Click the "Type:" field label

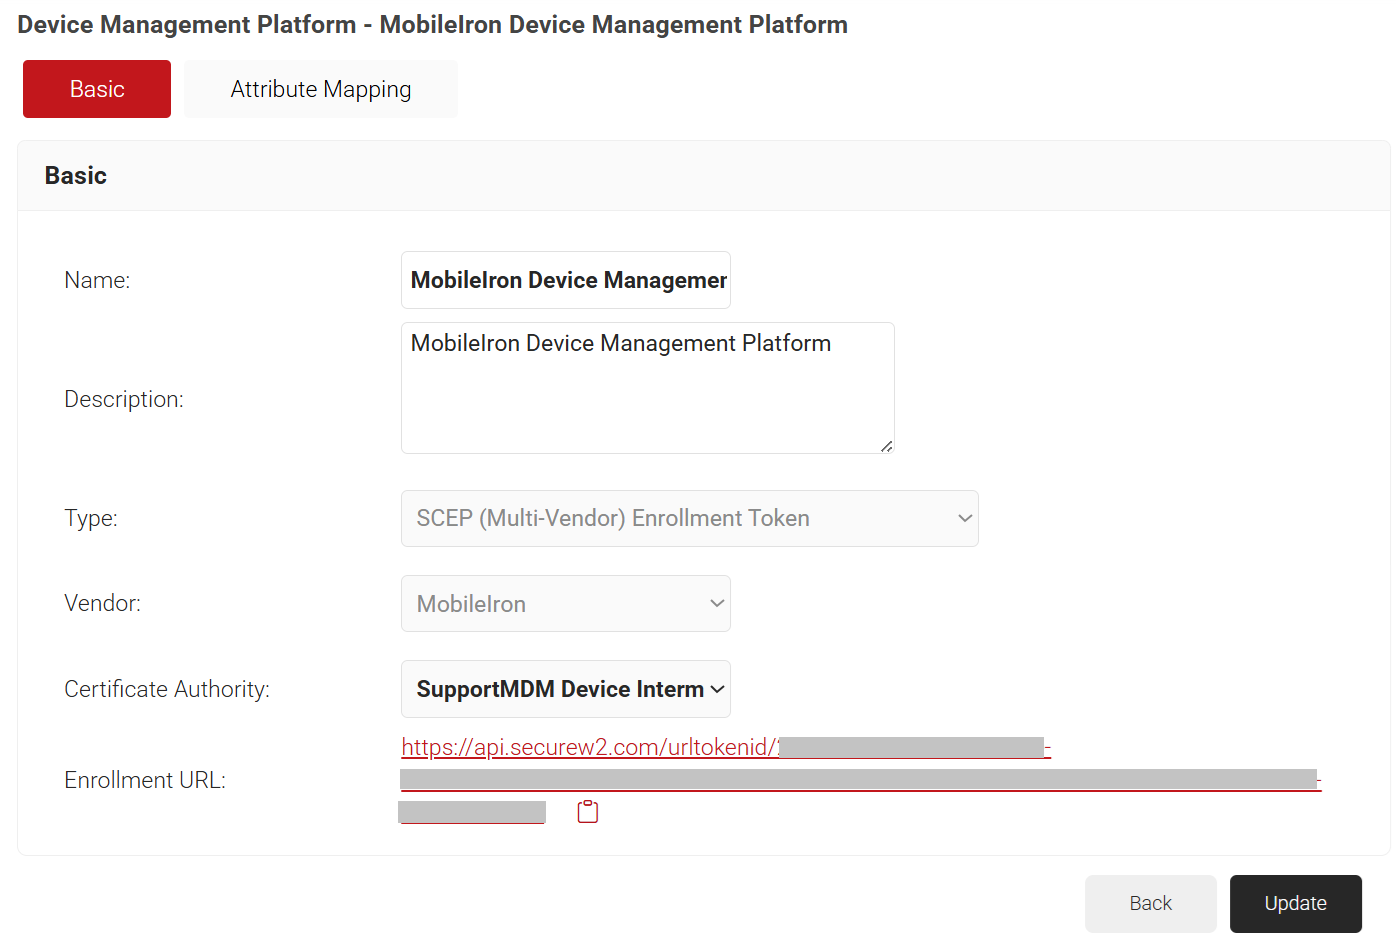click(x=91, y=518)
